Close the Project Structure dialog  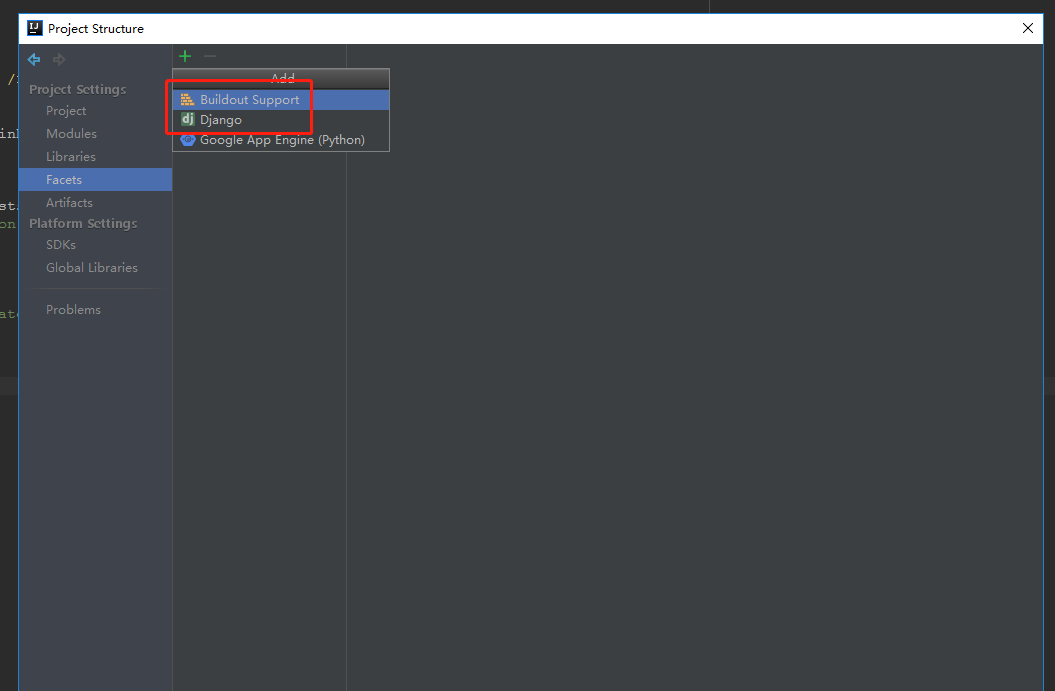1027,28
